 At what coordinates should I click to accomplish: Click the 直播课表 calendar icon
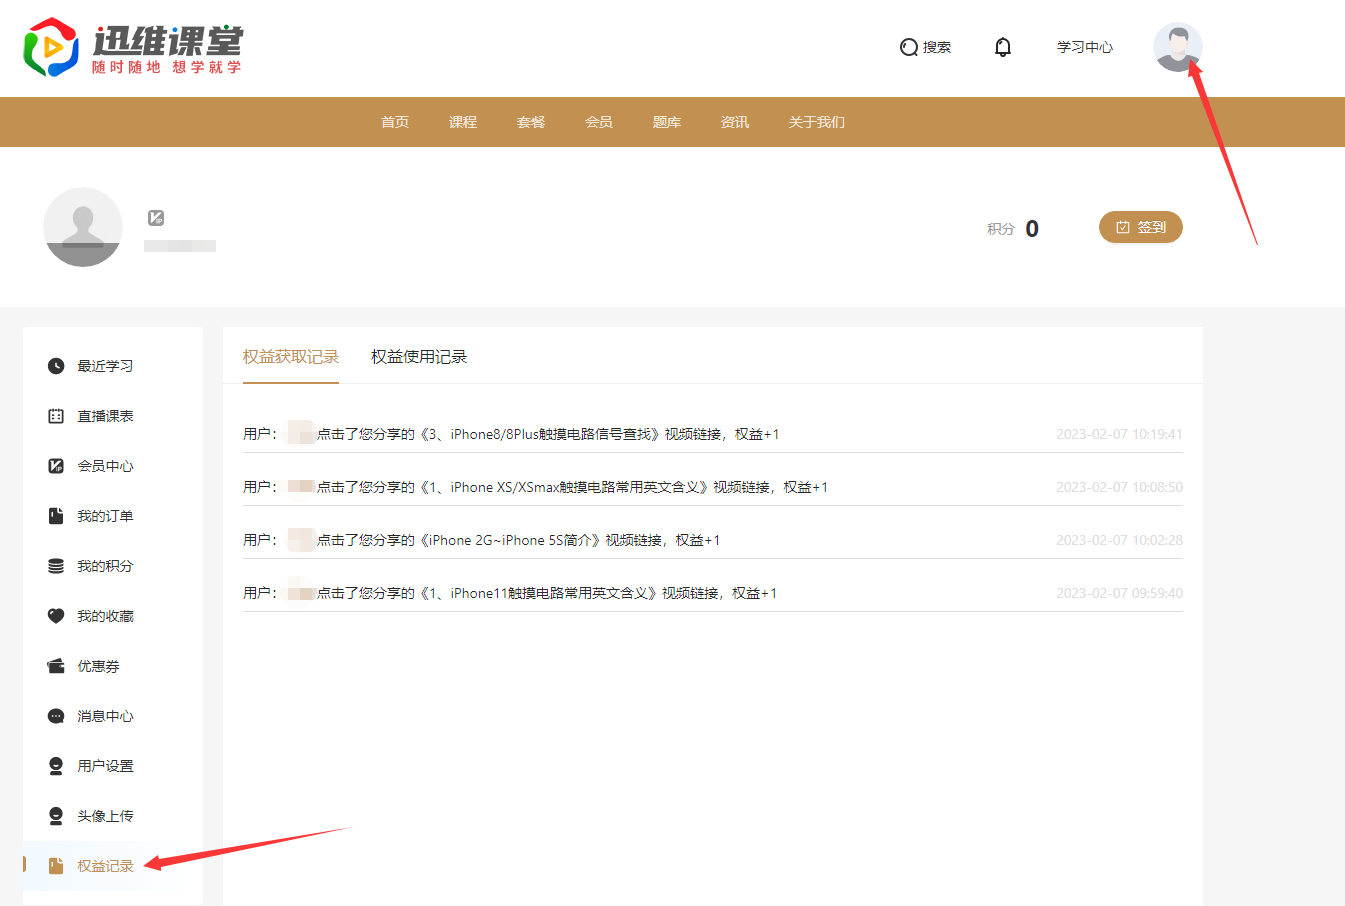click(x=56, y=416)
